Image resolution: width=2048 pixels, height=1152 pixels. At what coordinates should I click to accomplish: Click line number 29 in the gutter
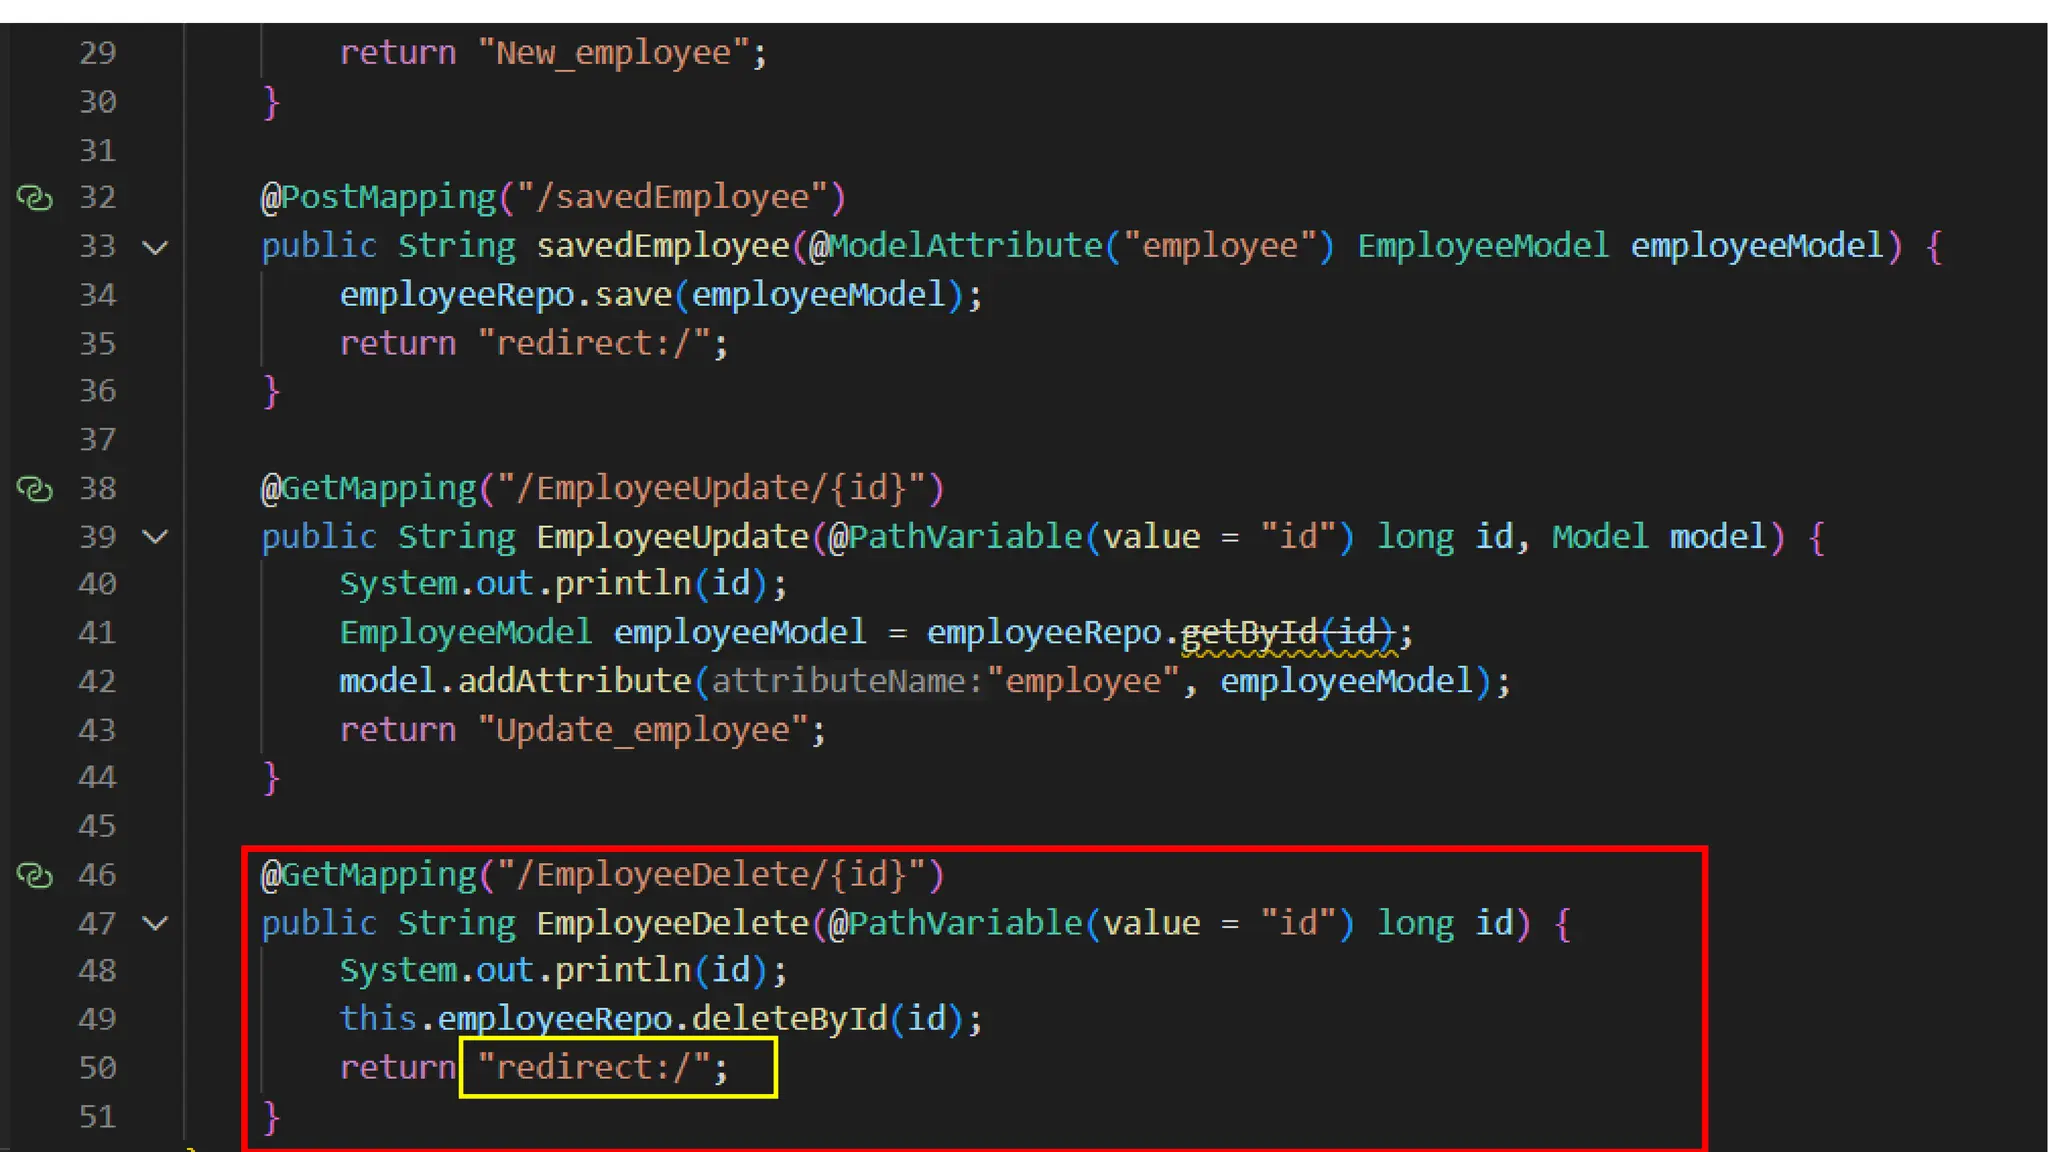pyautogui.click(x=97, y=53)
